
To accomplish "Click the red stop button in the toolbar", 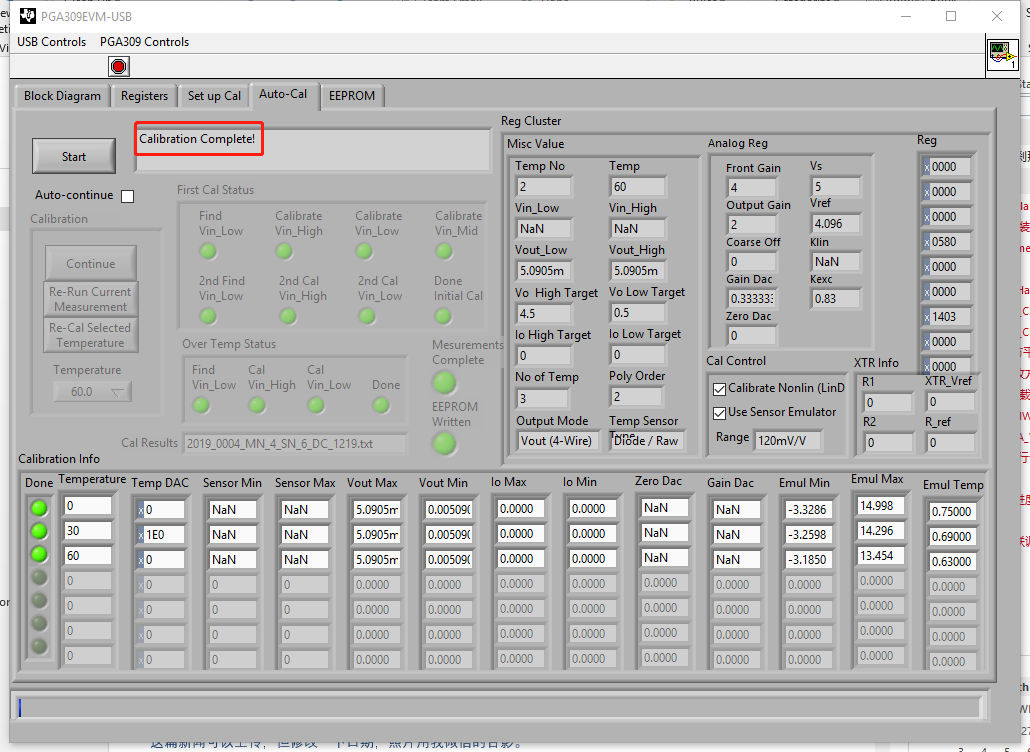I will point(119,67).
